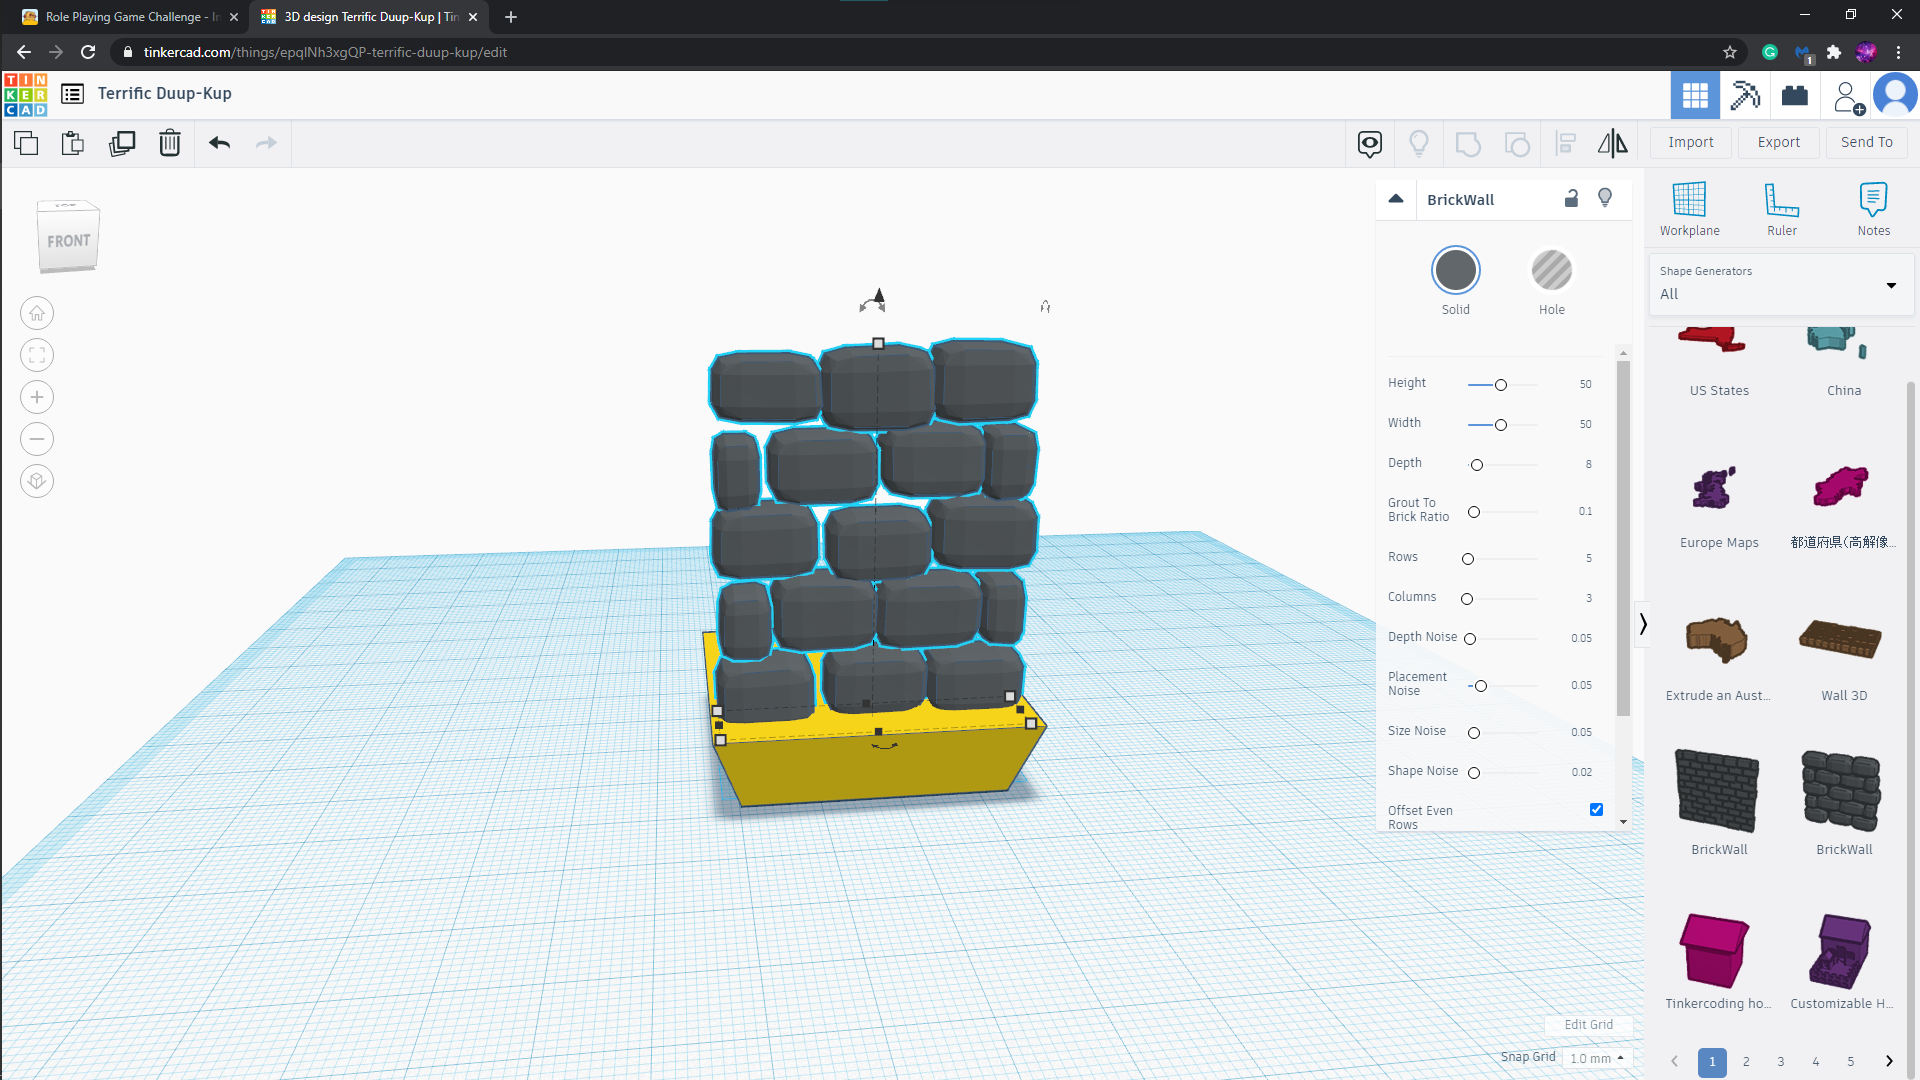The height and width of the screenshot is (1080, 1920).
Task: Zoom out with the minus button
Action: pos(37,439)
